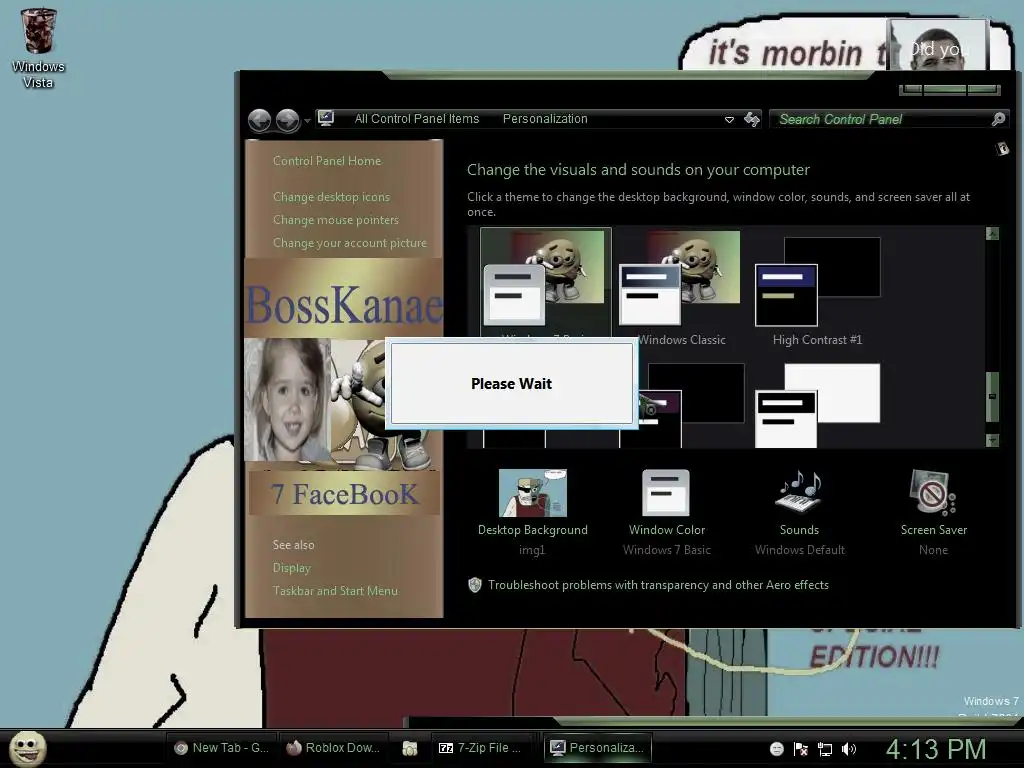Image resolution: width=1024 pixels, height=768 pixels.
Task: Click the smiley Start button
Action: click(27, 748)
